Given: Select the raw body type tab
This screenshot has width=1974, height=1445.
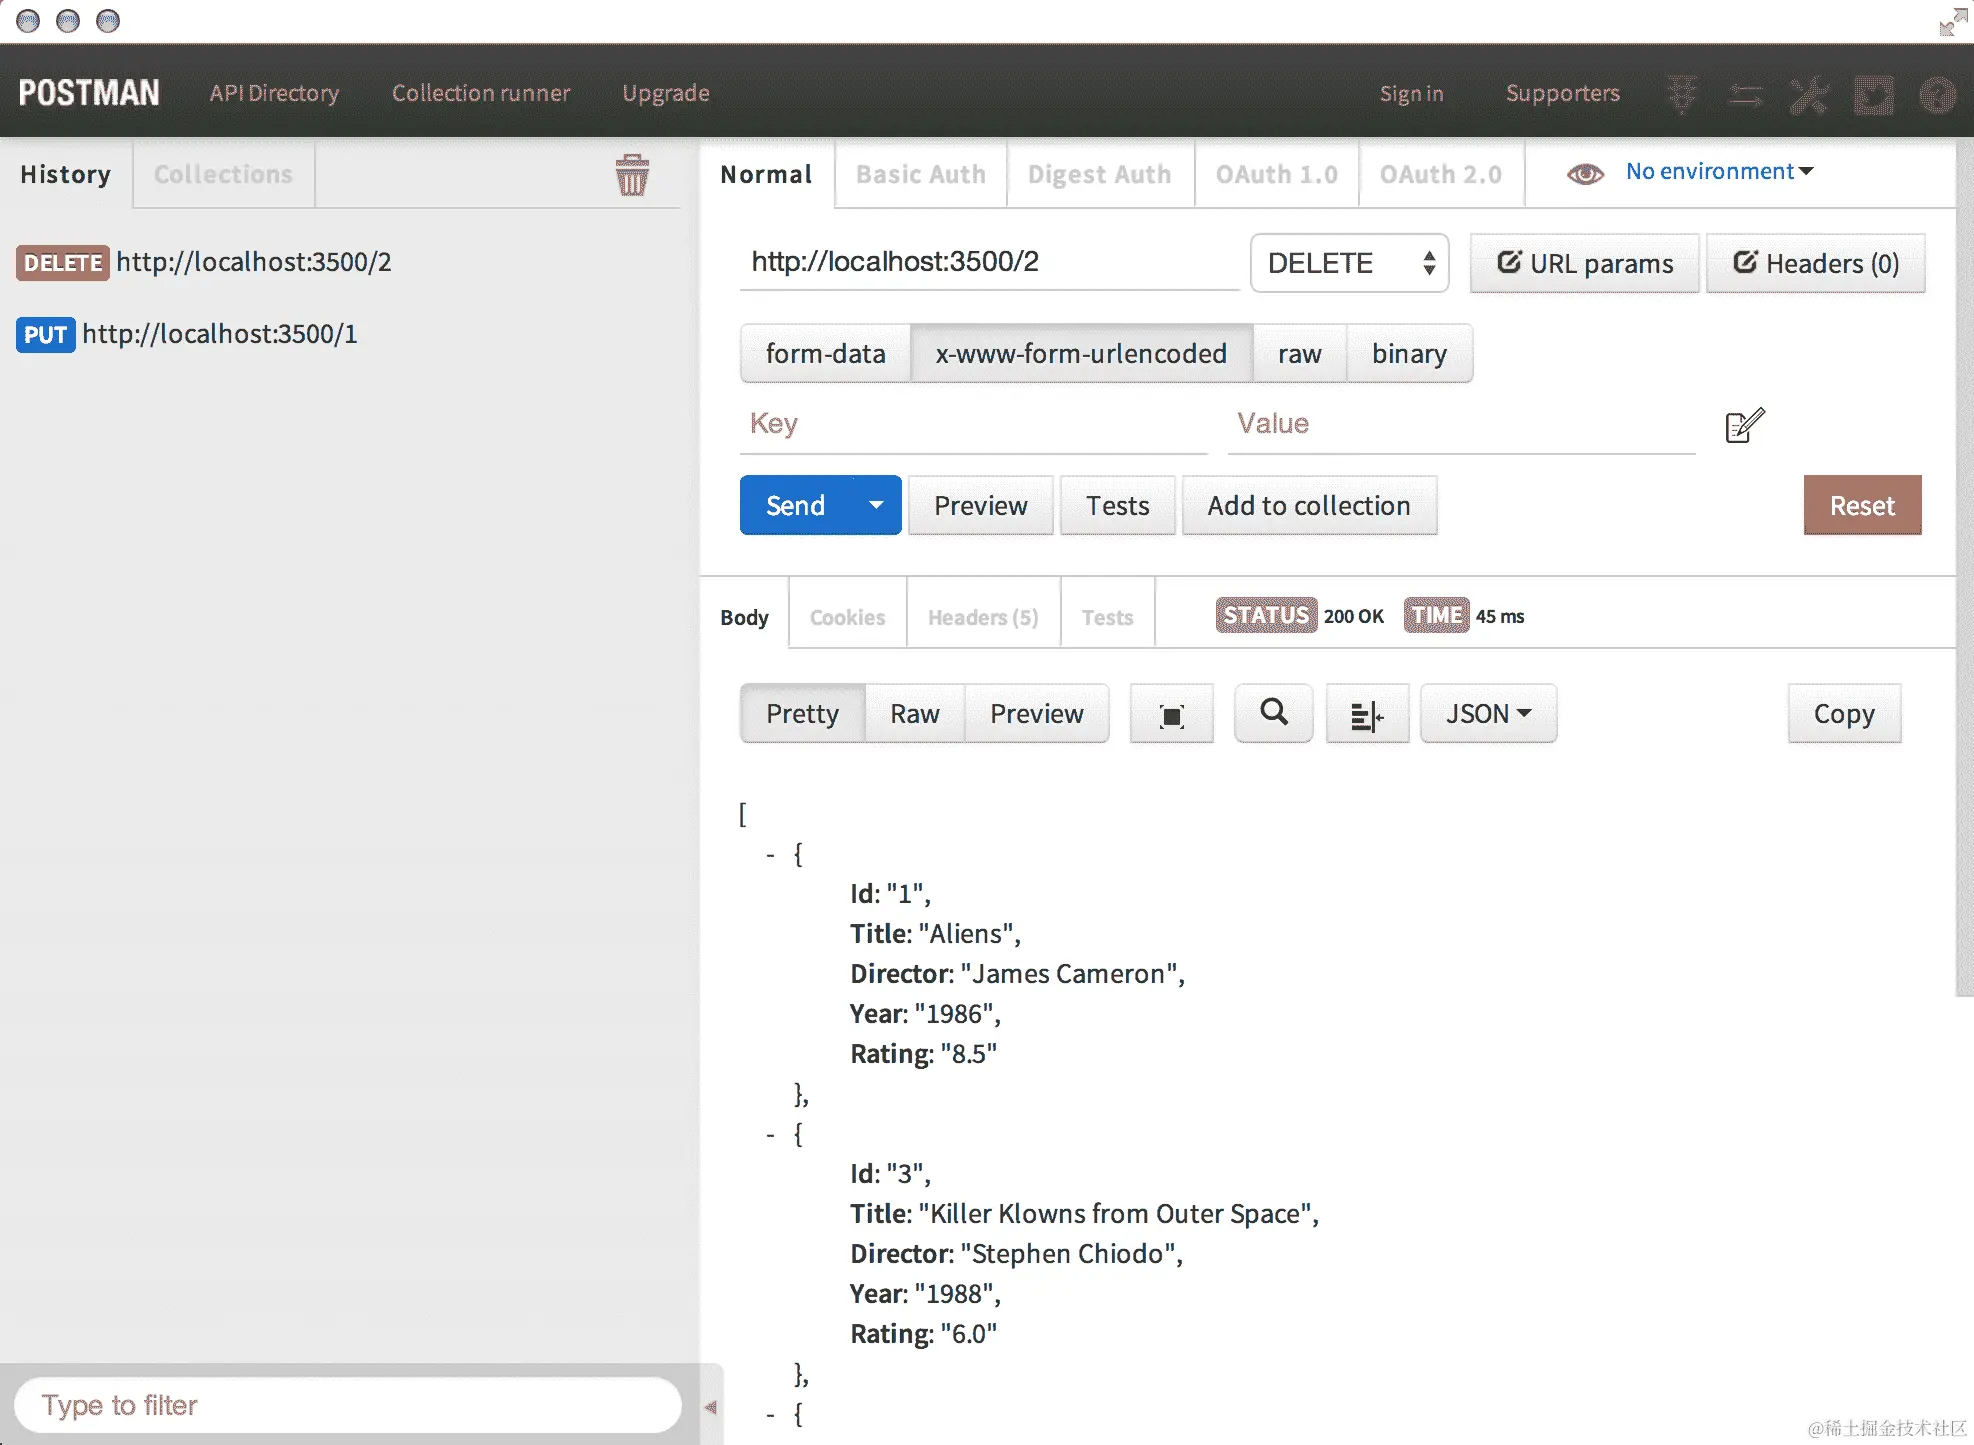Looking at the screenshot, I should [1299, 354].
